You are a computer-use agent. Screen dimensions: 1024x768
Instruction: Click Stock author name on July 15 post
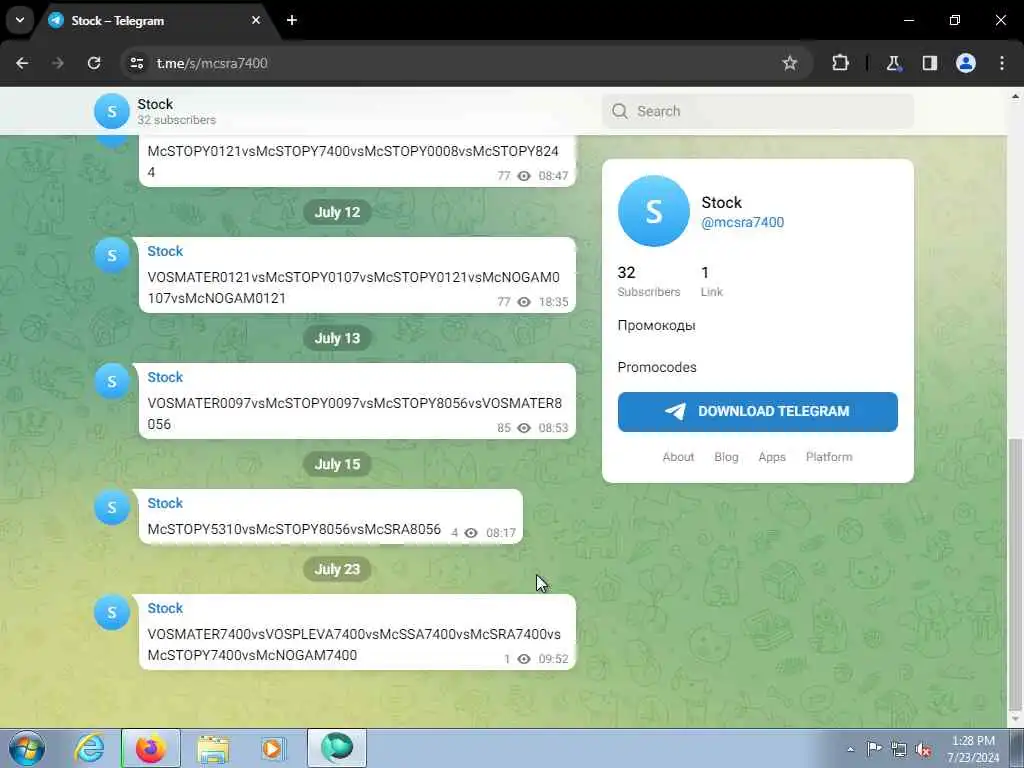pos(165,504)
